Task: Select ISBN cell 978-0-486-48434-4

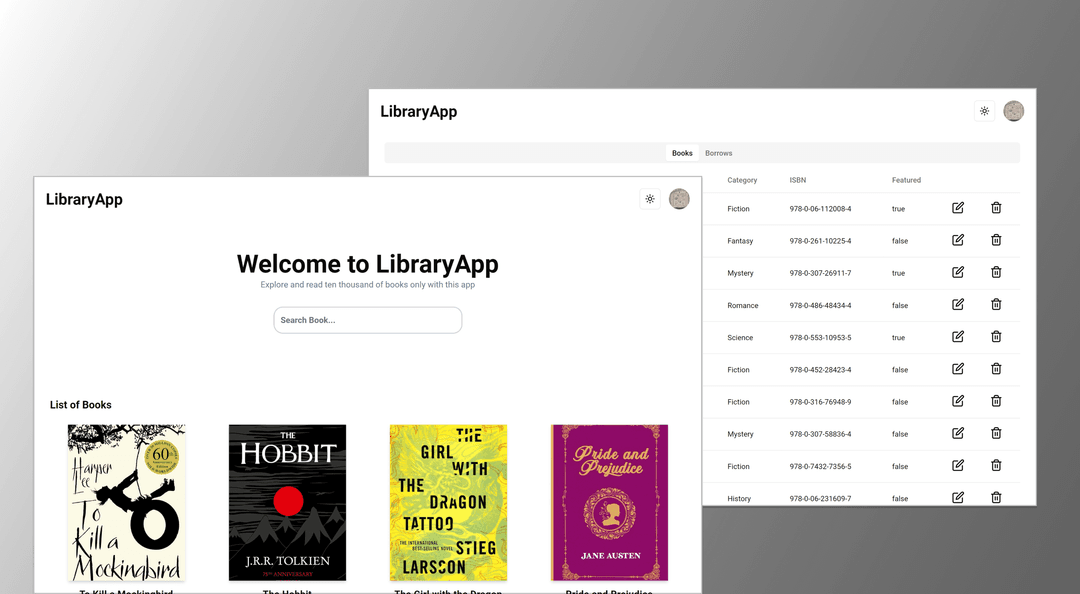Action: [820, 305]
